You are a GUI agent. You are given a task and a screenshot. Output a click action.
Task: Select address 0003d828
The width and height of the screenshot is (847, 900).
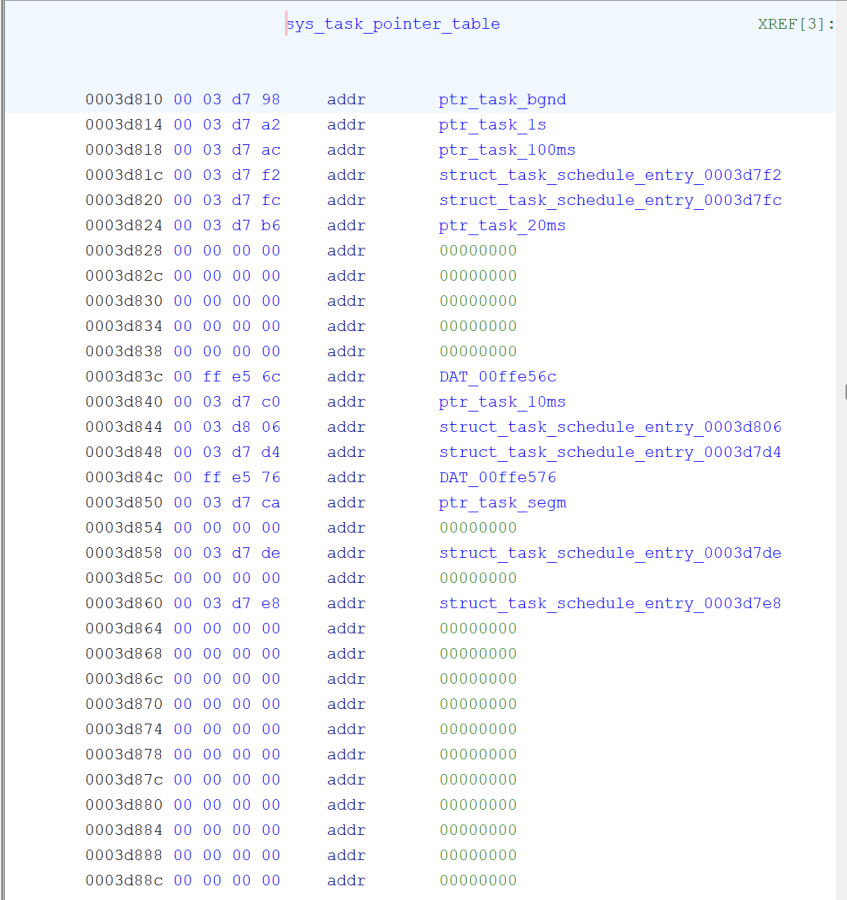tap(124, 251)
